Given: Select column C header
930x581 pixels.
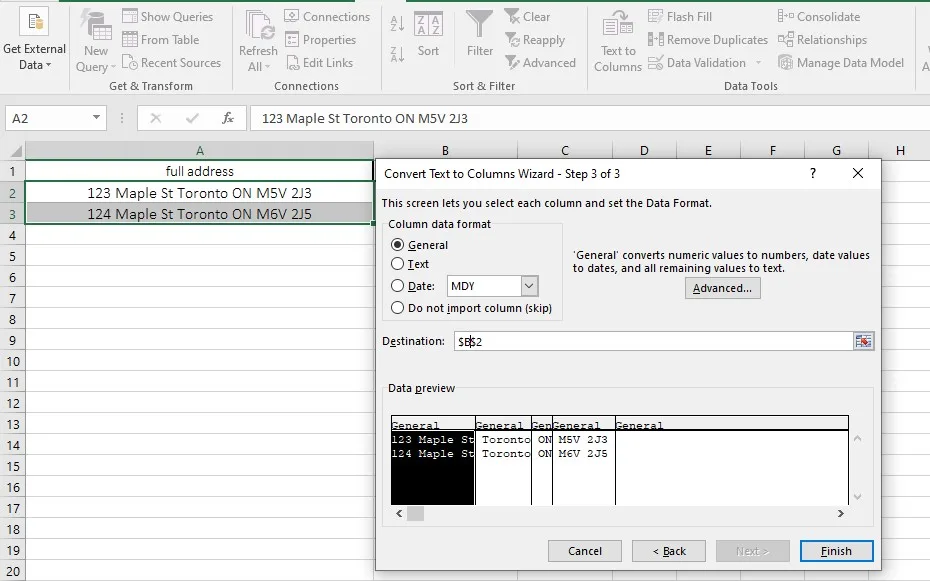Looking at the screenshot, I should tap(565, 150).
